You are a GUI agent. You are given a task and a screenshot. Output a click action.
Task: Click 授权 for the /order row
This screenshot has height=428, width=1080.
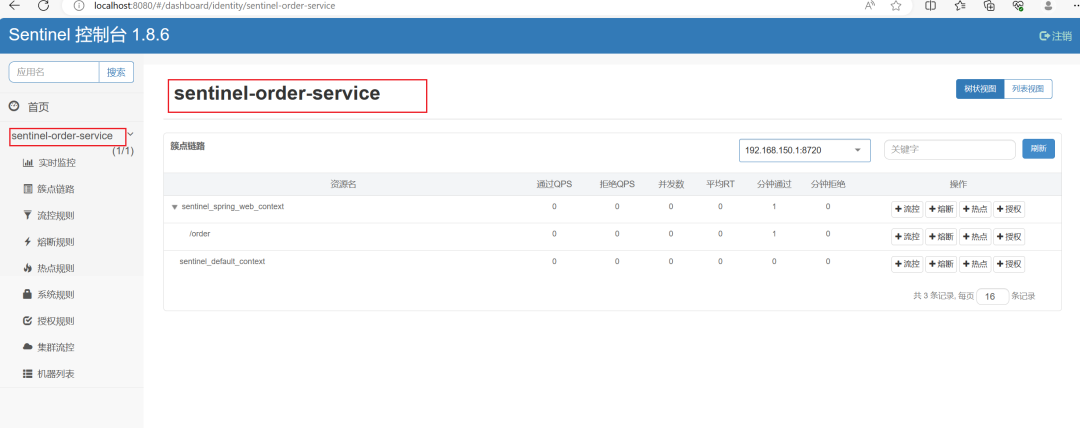point(1009,237)
